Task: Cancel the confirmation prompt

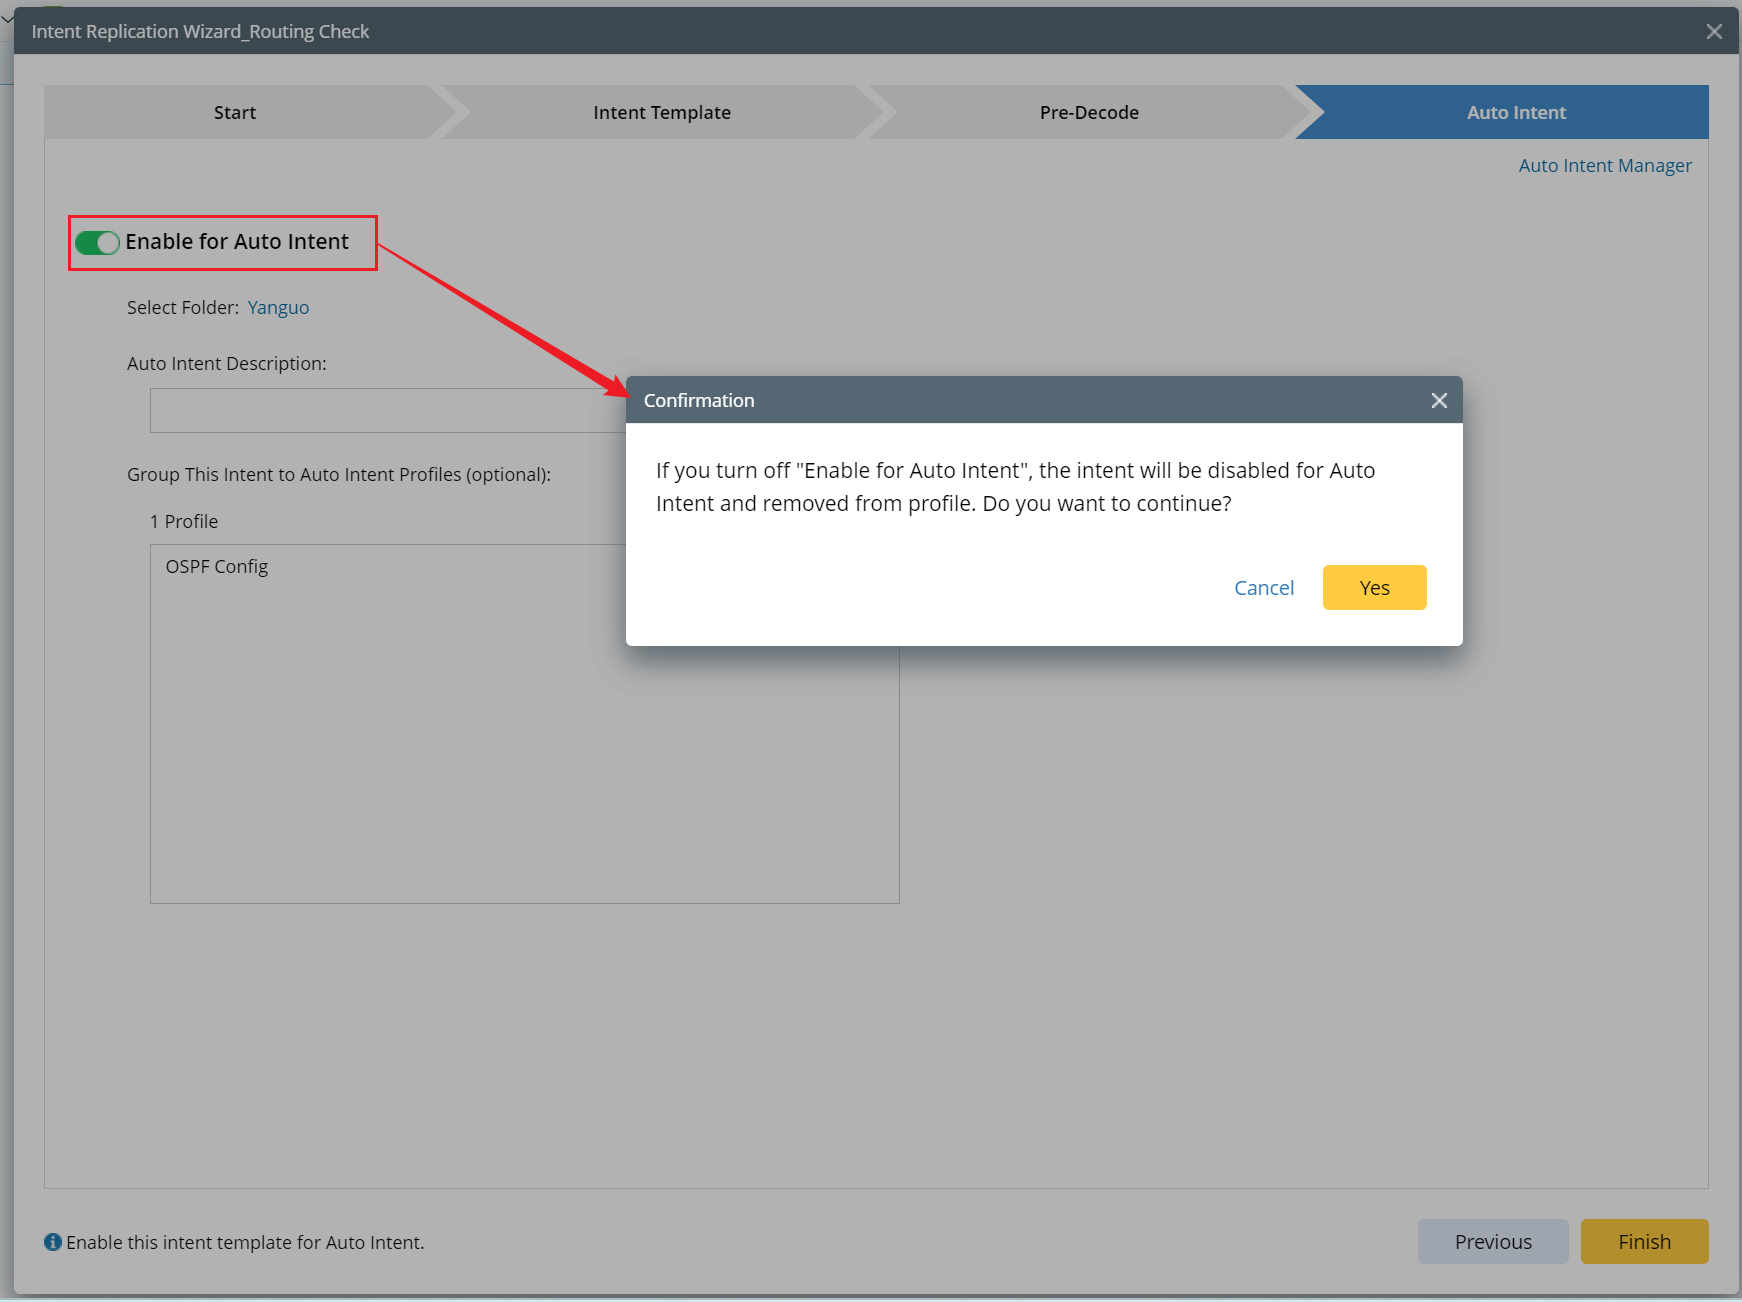Action: coord(1264,588)
